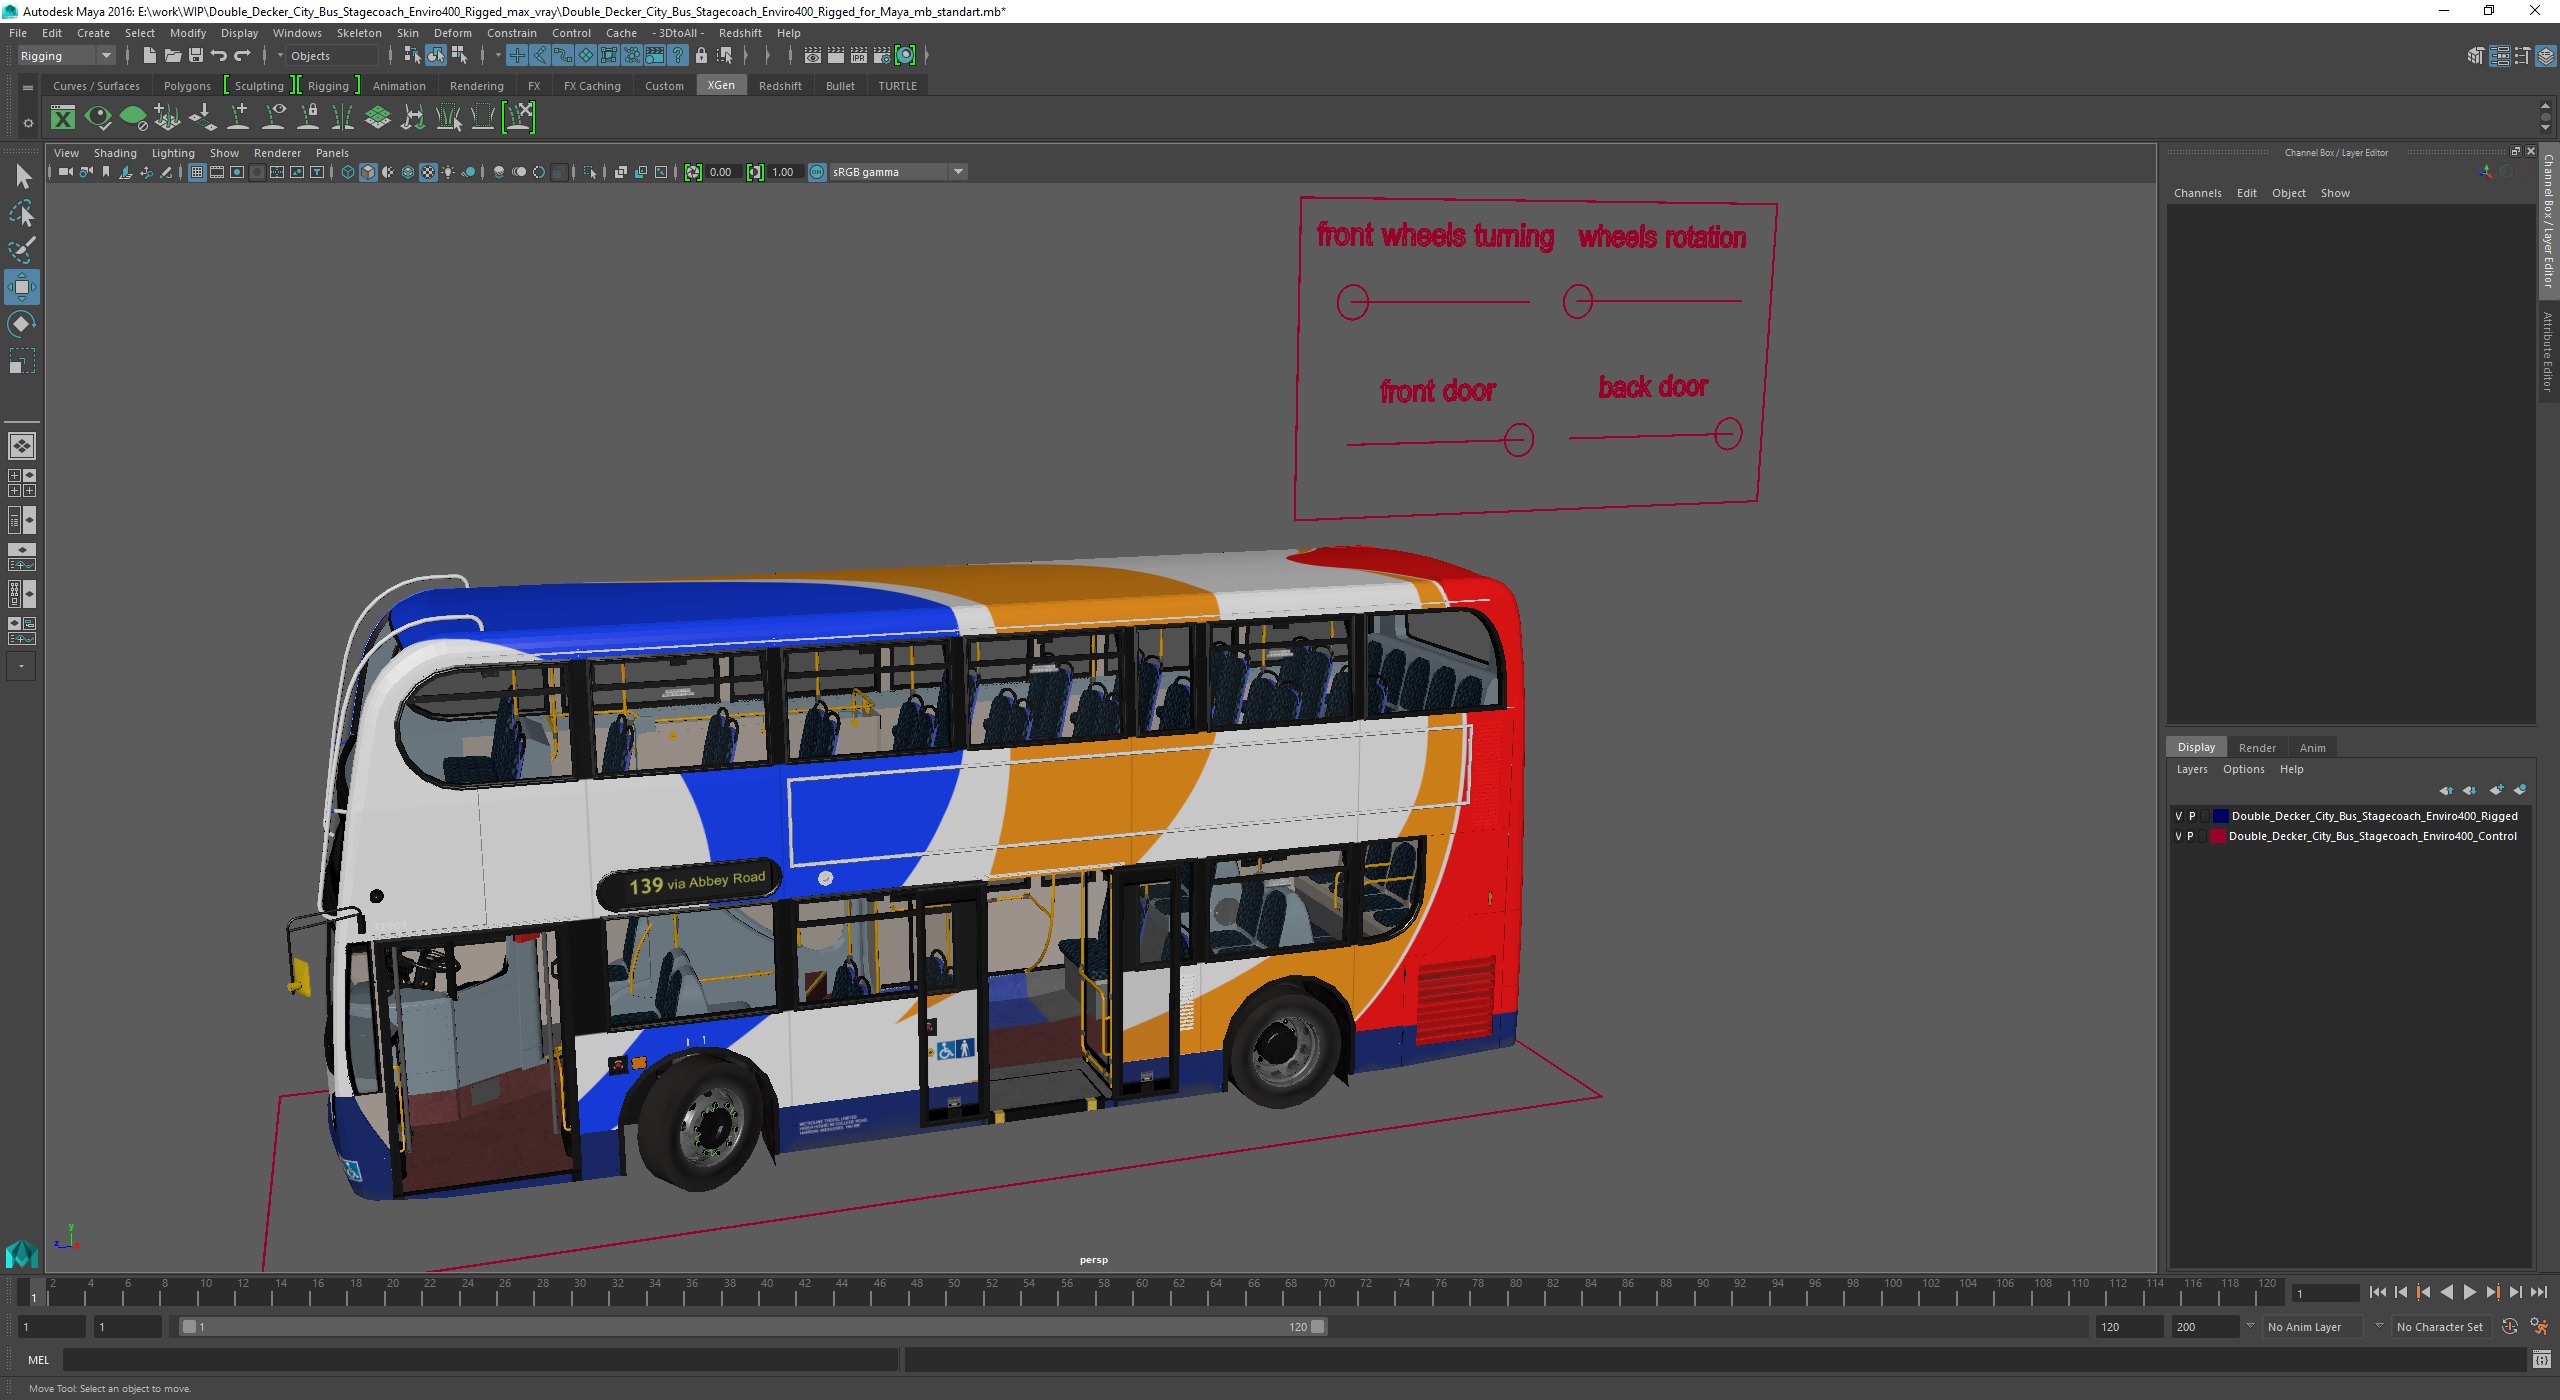Open the sRGB gamma view transform dropdown
Screen dimensions: 2560x1400
(898, 172)
